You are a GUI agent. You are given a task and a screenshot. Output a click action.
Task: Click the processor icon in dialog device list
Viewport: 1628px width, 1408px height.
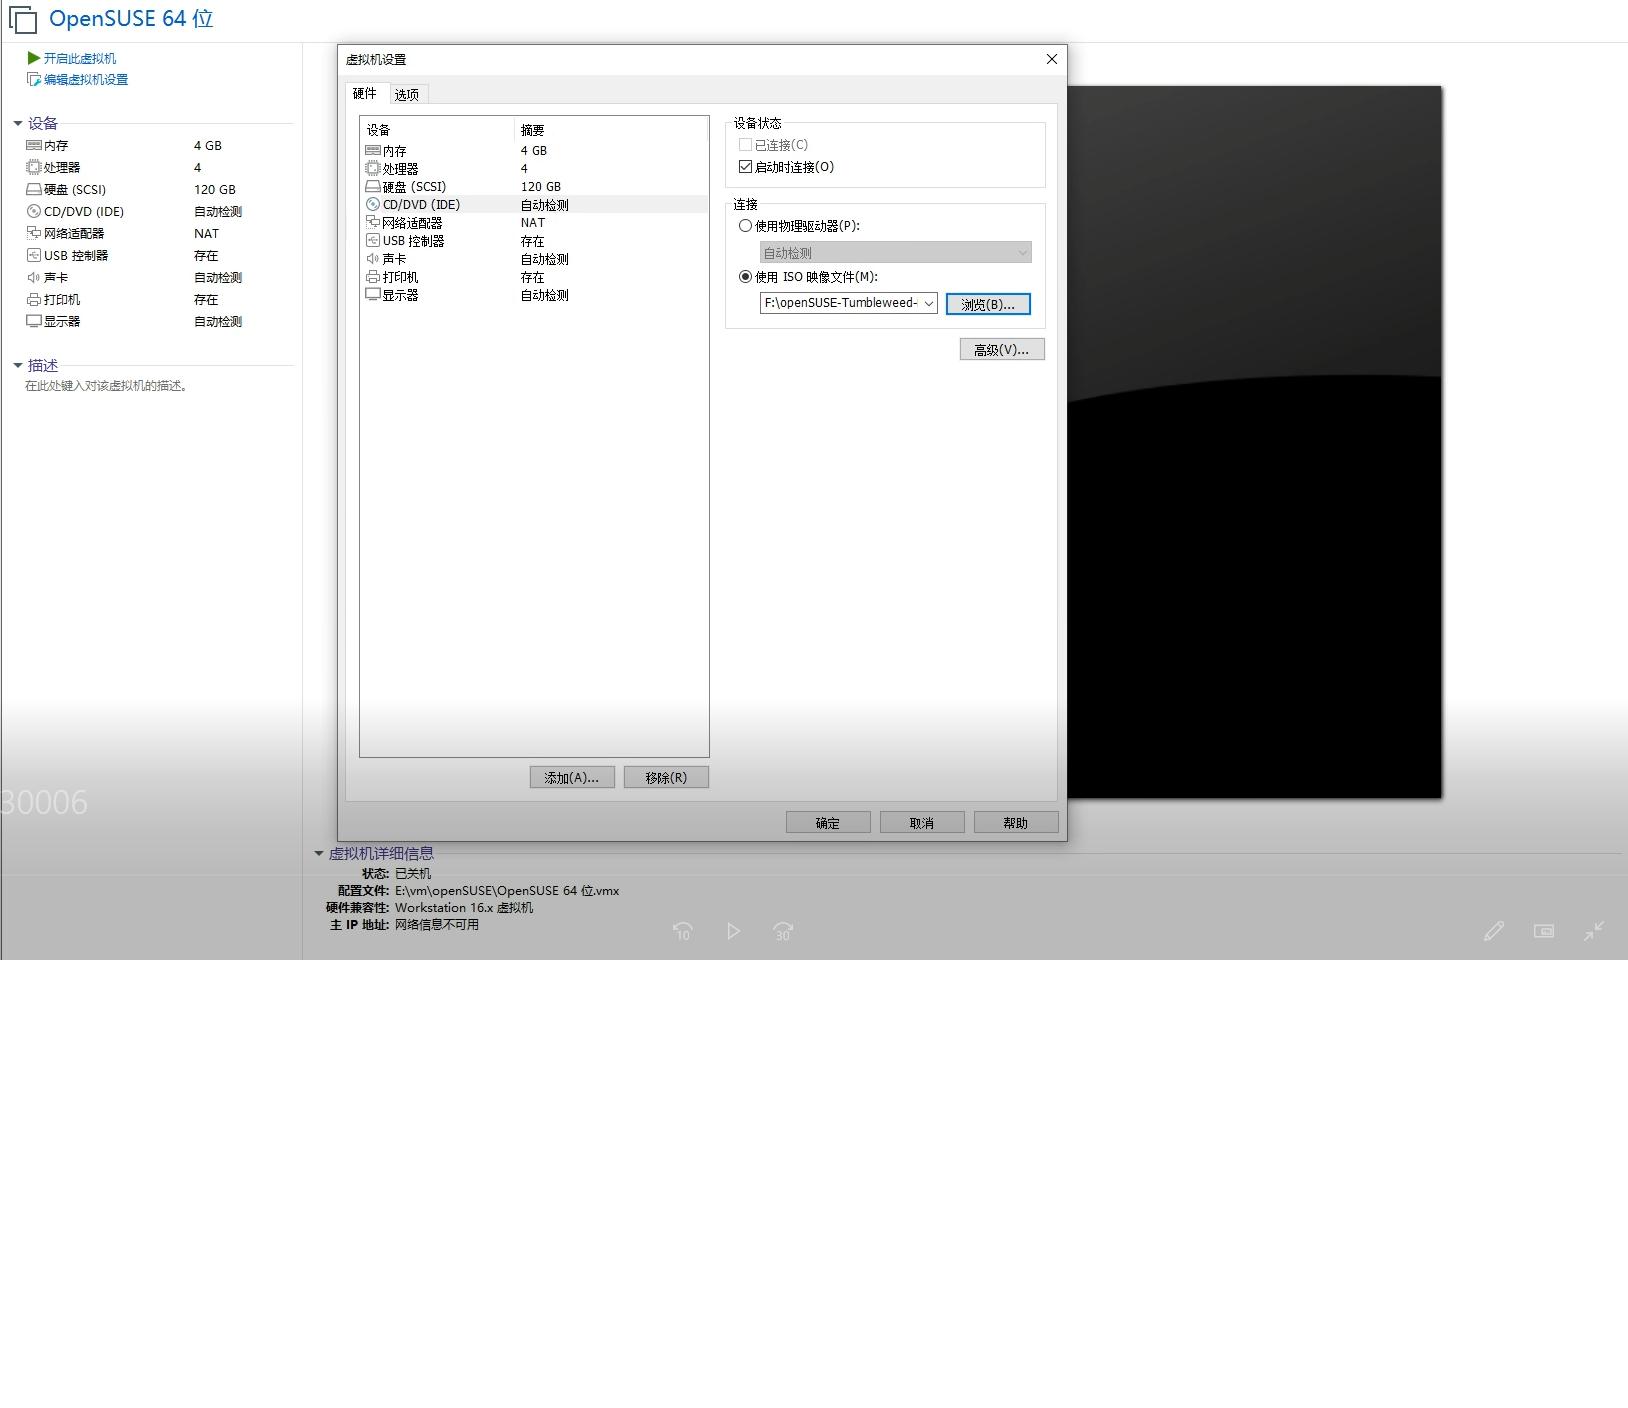tap(373, 168)
